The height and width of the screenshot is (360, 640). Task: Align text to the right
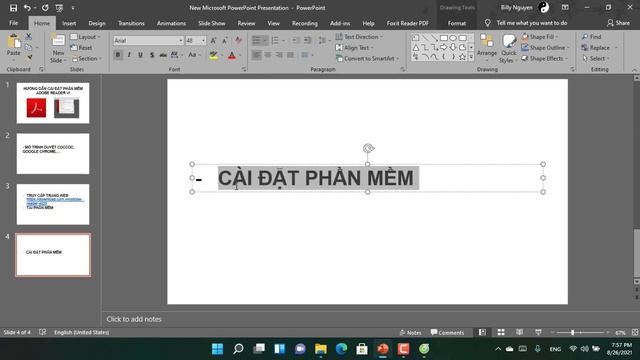pyautogui.click(x=279, y=55)
